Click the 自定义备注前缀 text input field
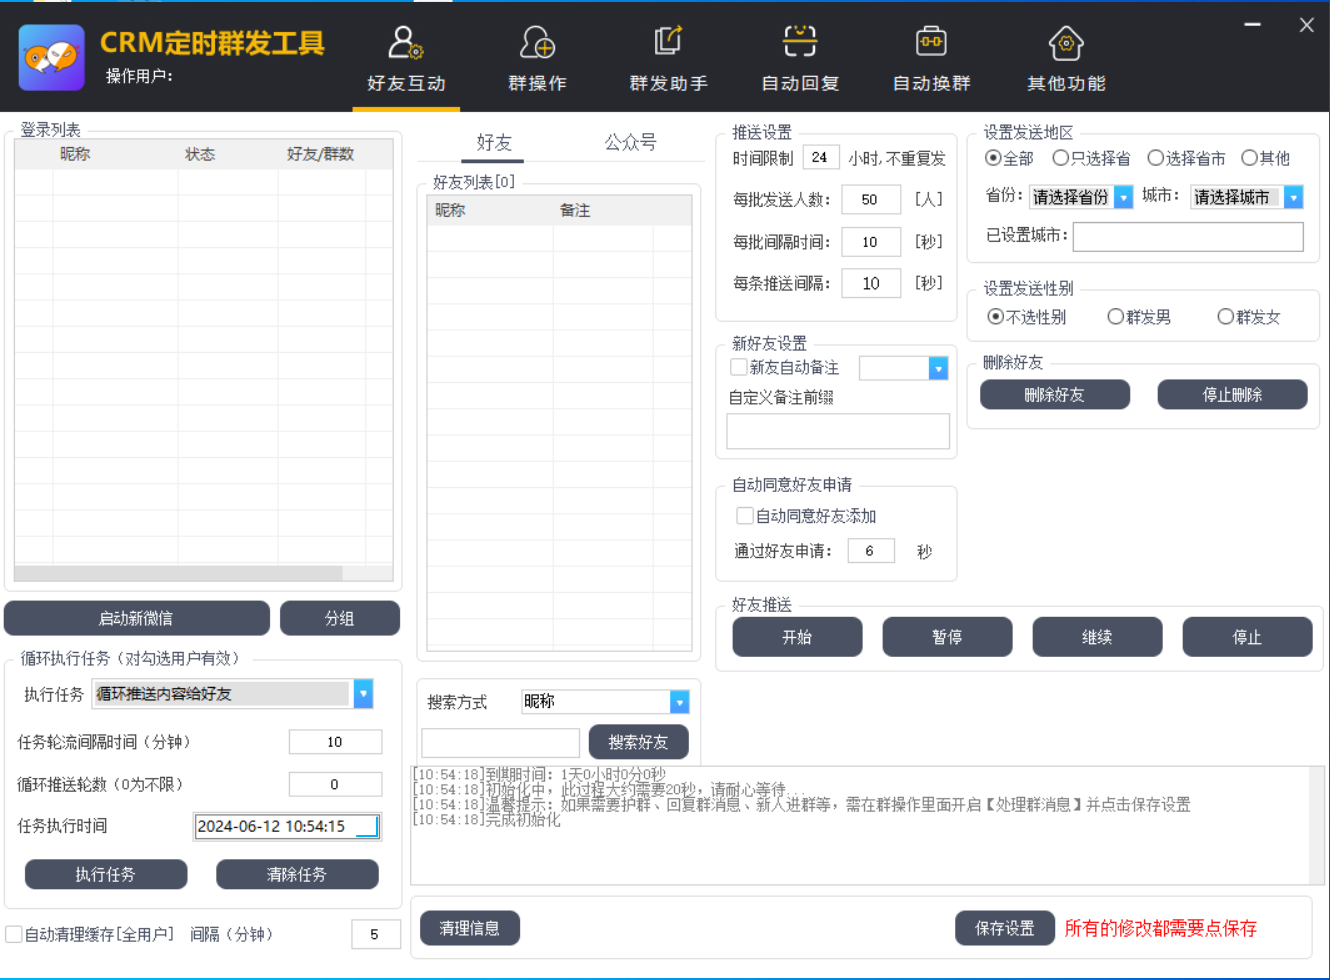The width and height of the screenshot is (1330, 980). pos(837,431)
